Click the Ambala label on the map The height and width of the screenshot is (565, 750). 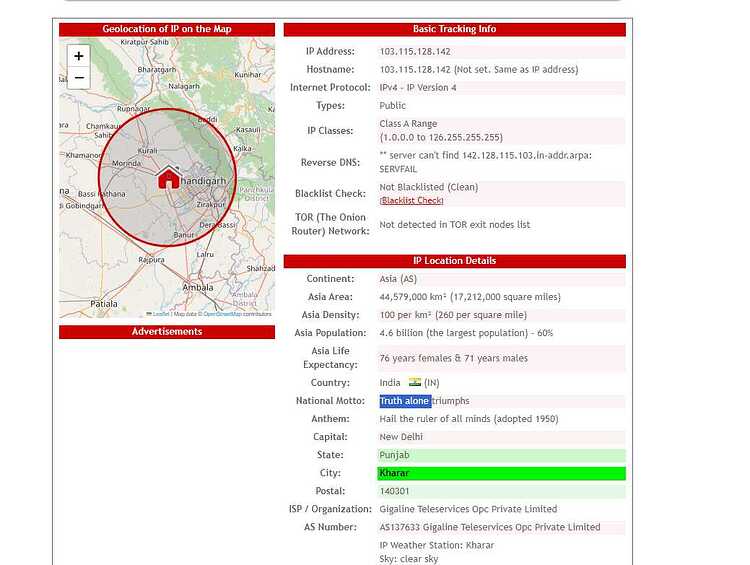[198, 288]
